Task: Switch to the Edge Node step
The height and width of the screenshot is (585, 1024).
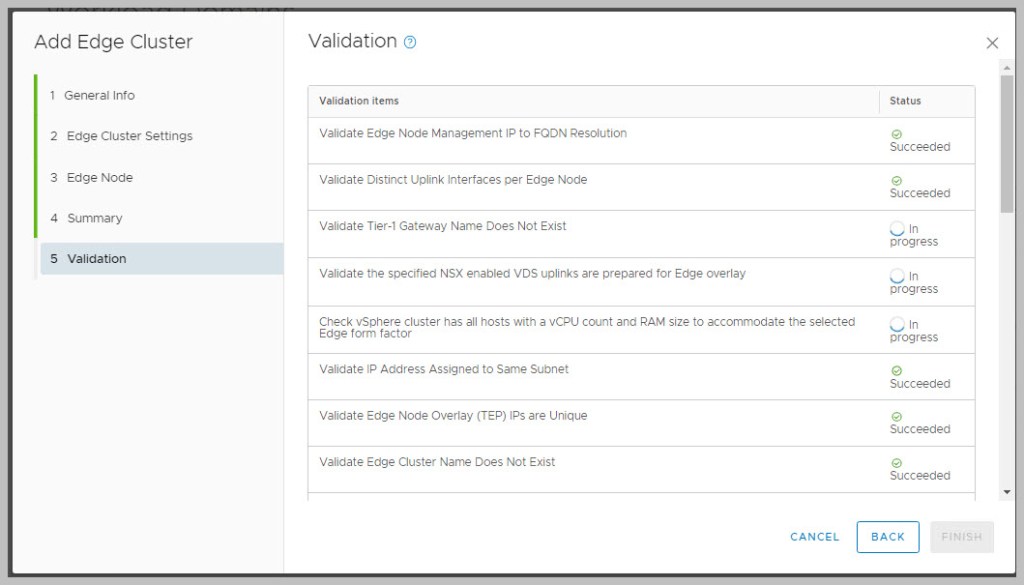Action: click(x=99, y=178)
